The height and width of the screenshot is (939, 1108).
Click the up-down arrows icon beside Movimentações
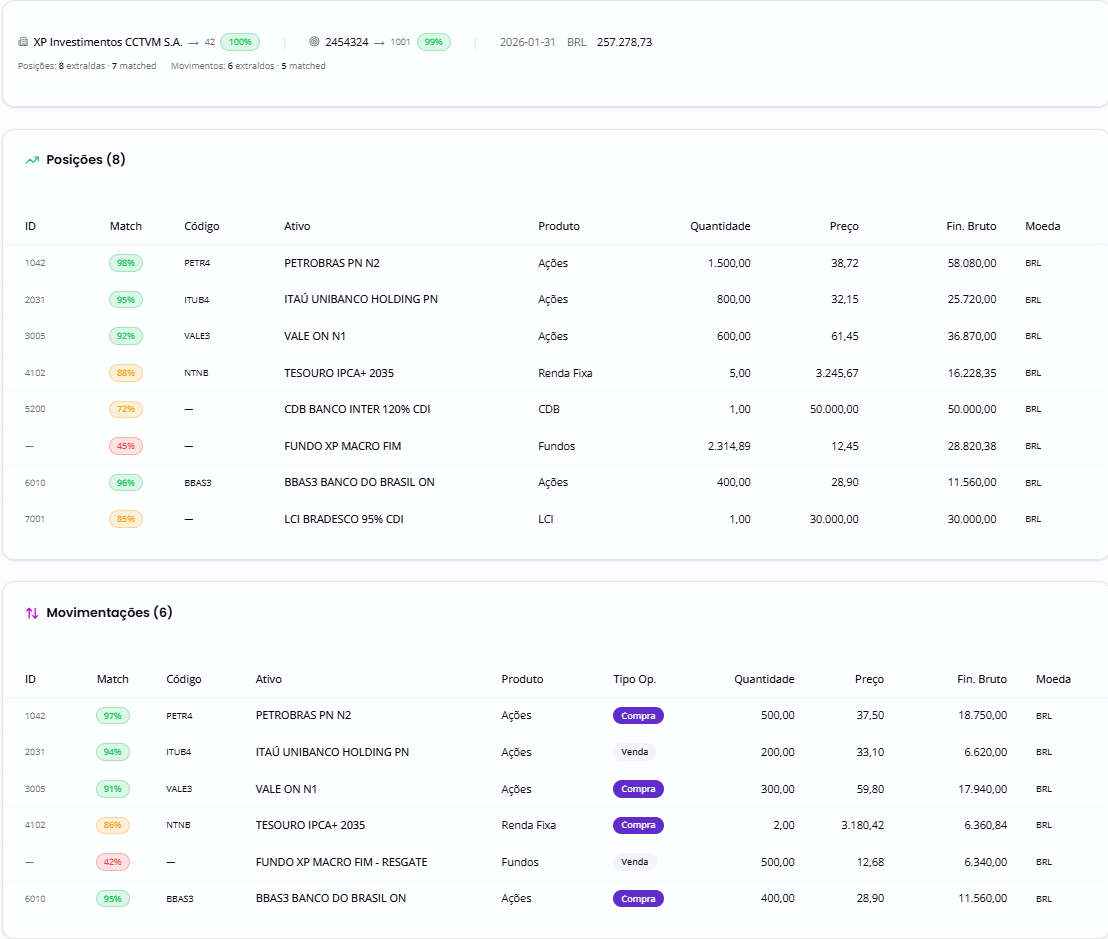32,613
